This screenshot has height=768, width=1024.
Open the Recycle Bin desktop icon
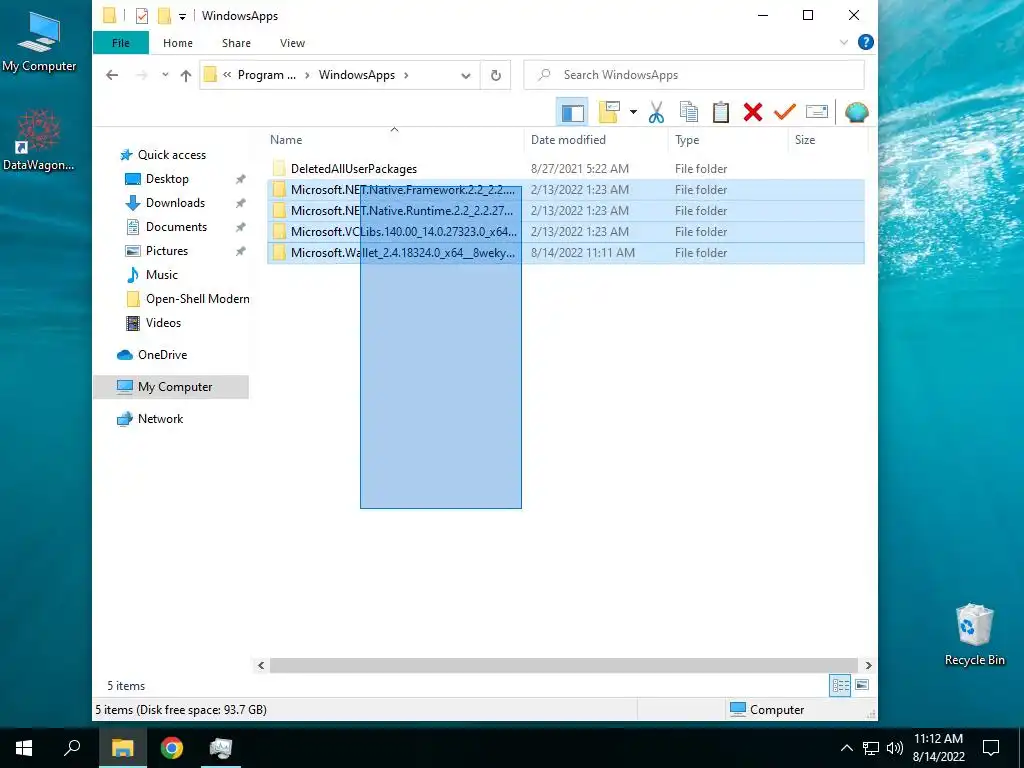(x=974, y=635)
